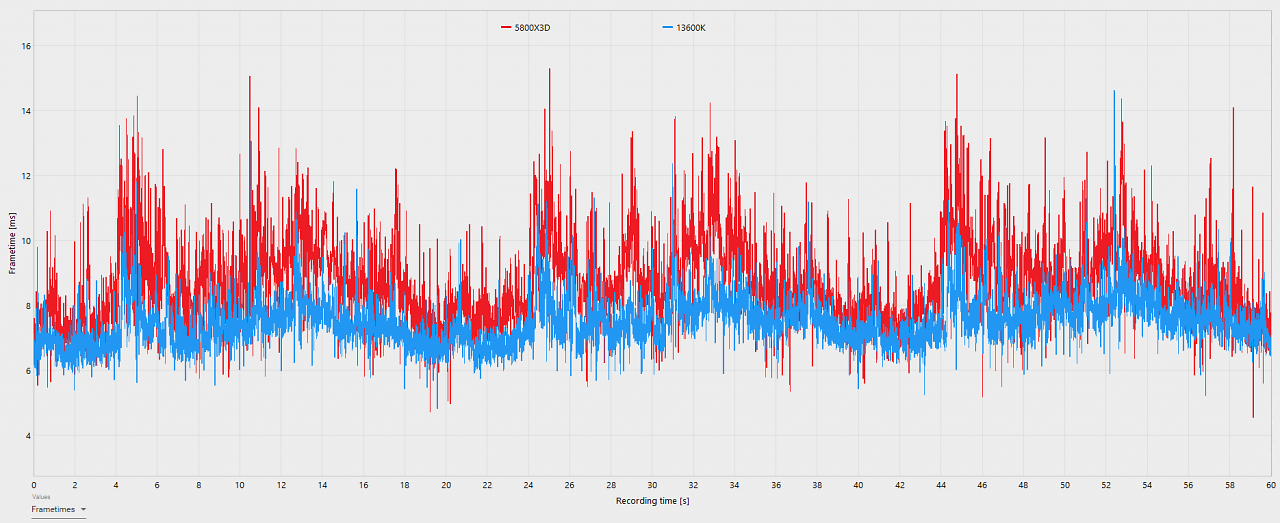
Task: Click the y-axis tick label 14
Action: tap(26, 111)
